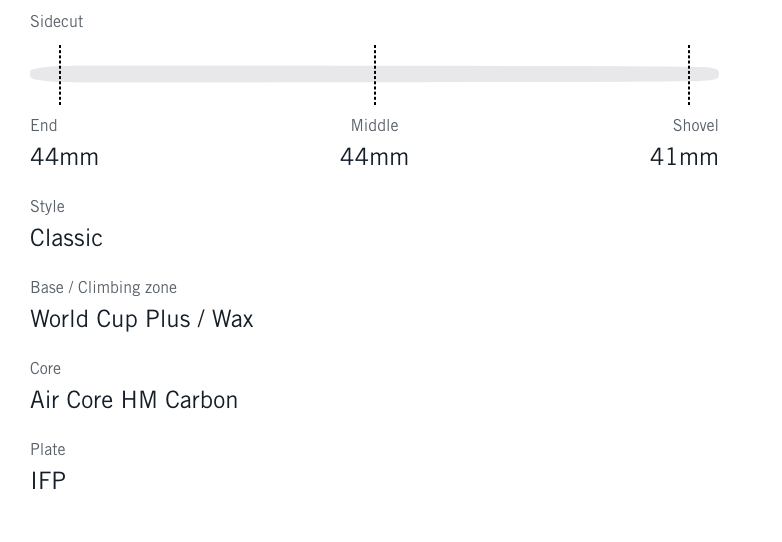Select the Shovel label text
Screen dimensions: 782x542
695,126
